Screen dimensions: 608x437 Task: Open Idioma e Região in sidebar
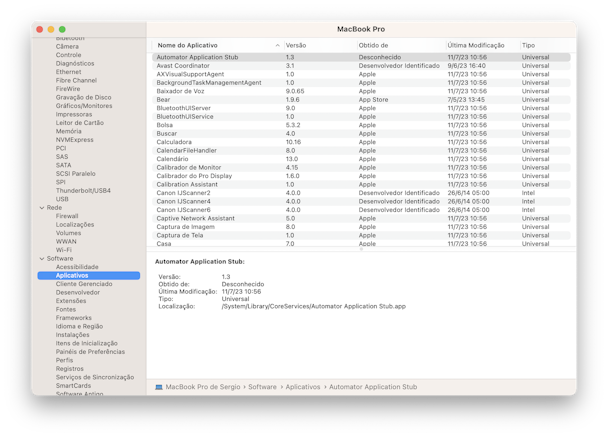coord(79,326)
